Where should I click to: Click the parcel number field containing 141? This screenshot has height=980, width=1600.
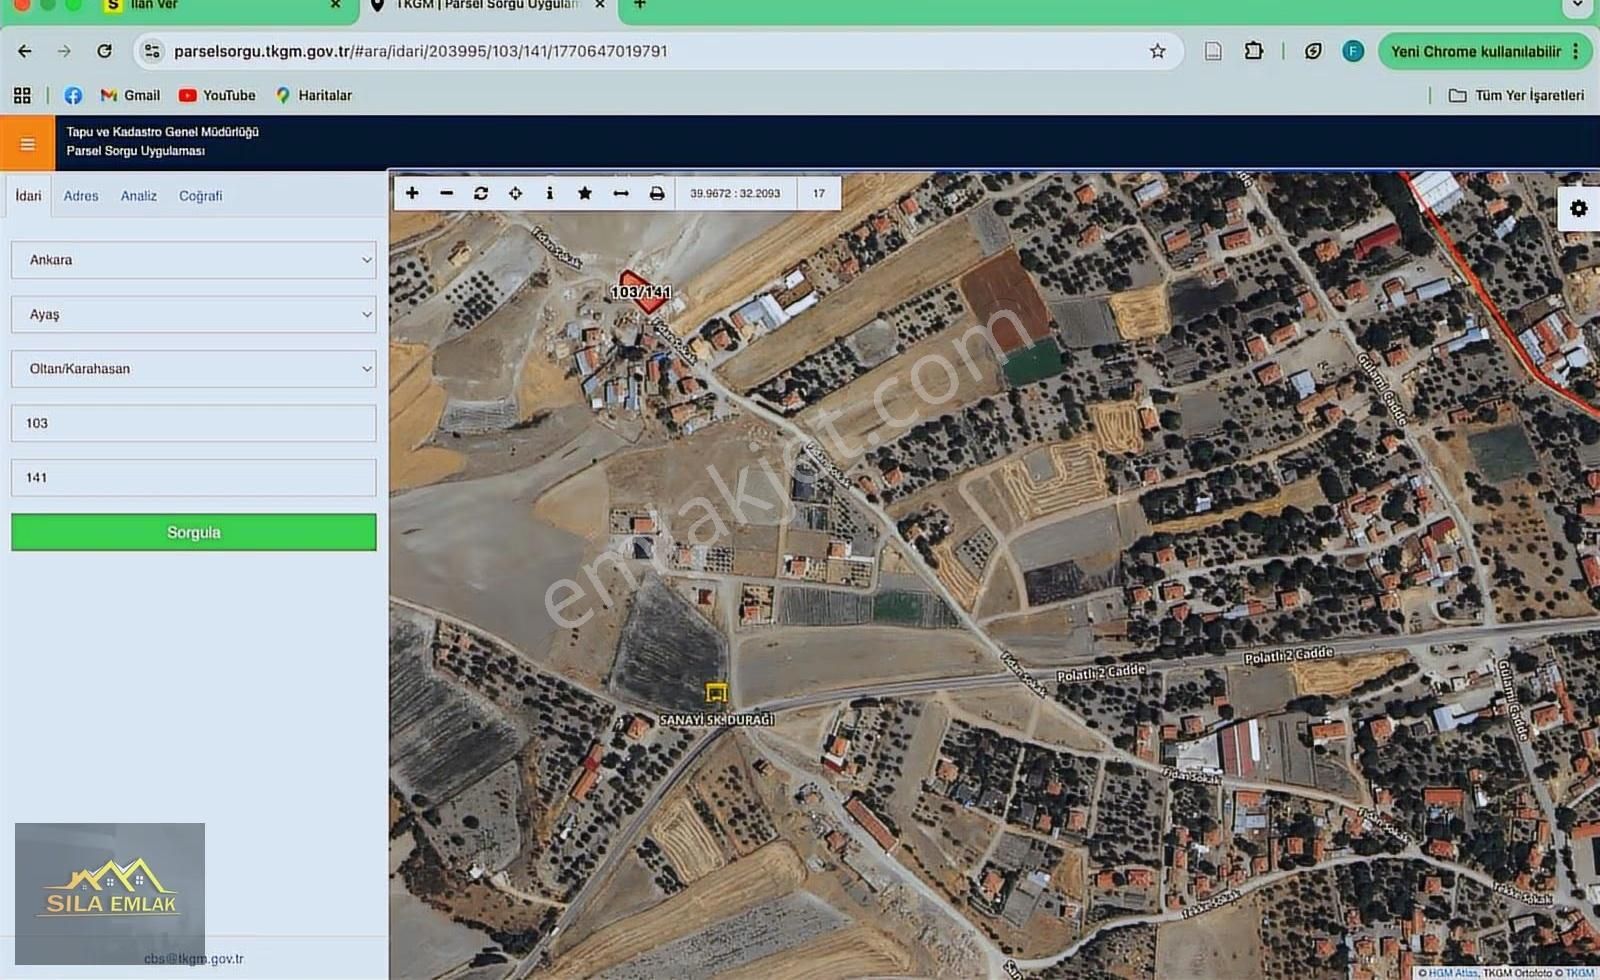click(x=194, y=478)
